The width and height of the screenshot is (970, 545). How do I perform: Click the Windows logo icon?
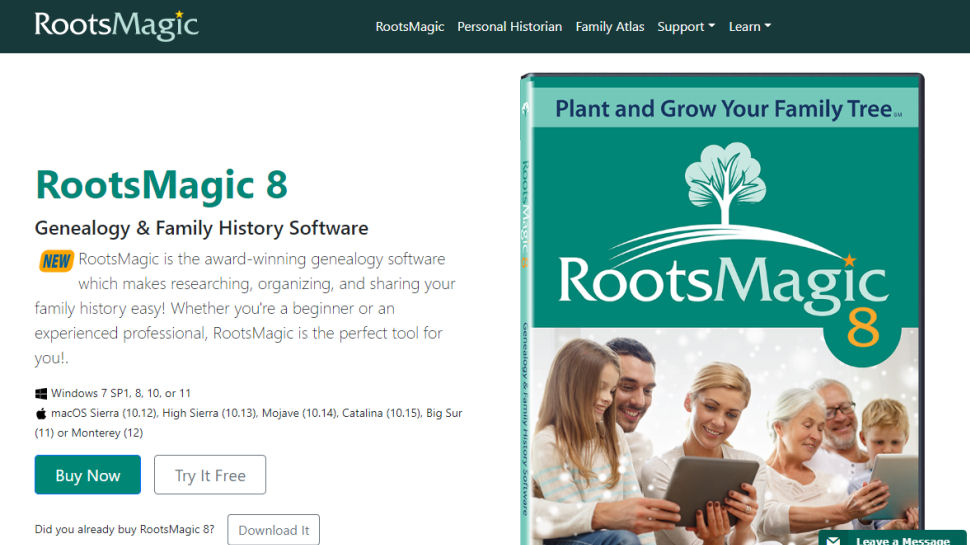click(x=41, y=393)
